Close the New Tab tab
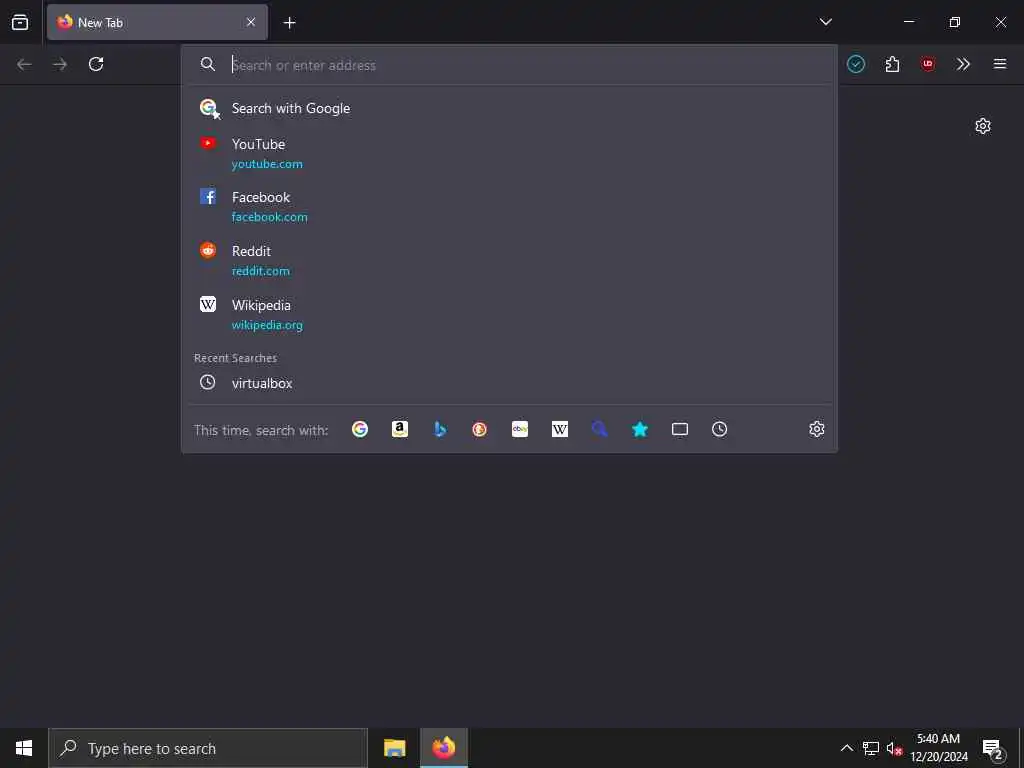The image size is (1024, 768). [x=251, y=22]
